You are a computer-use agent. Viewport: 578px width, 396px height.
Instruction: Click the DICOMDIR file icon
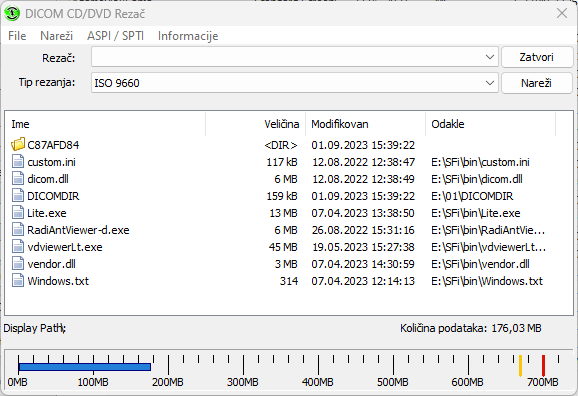[18, 195]
